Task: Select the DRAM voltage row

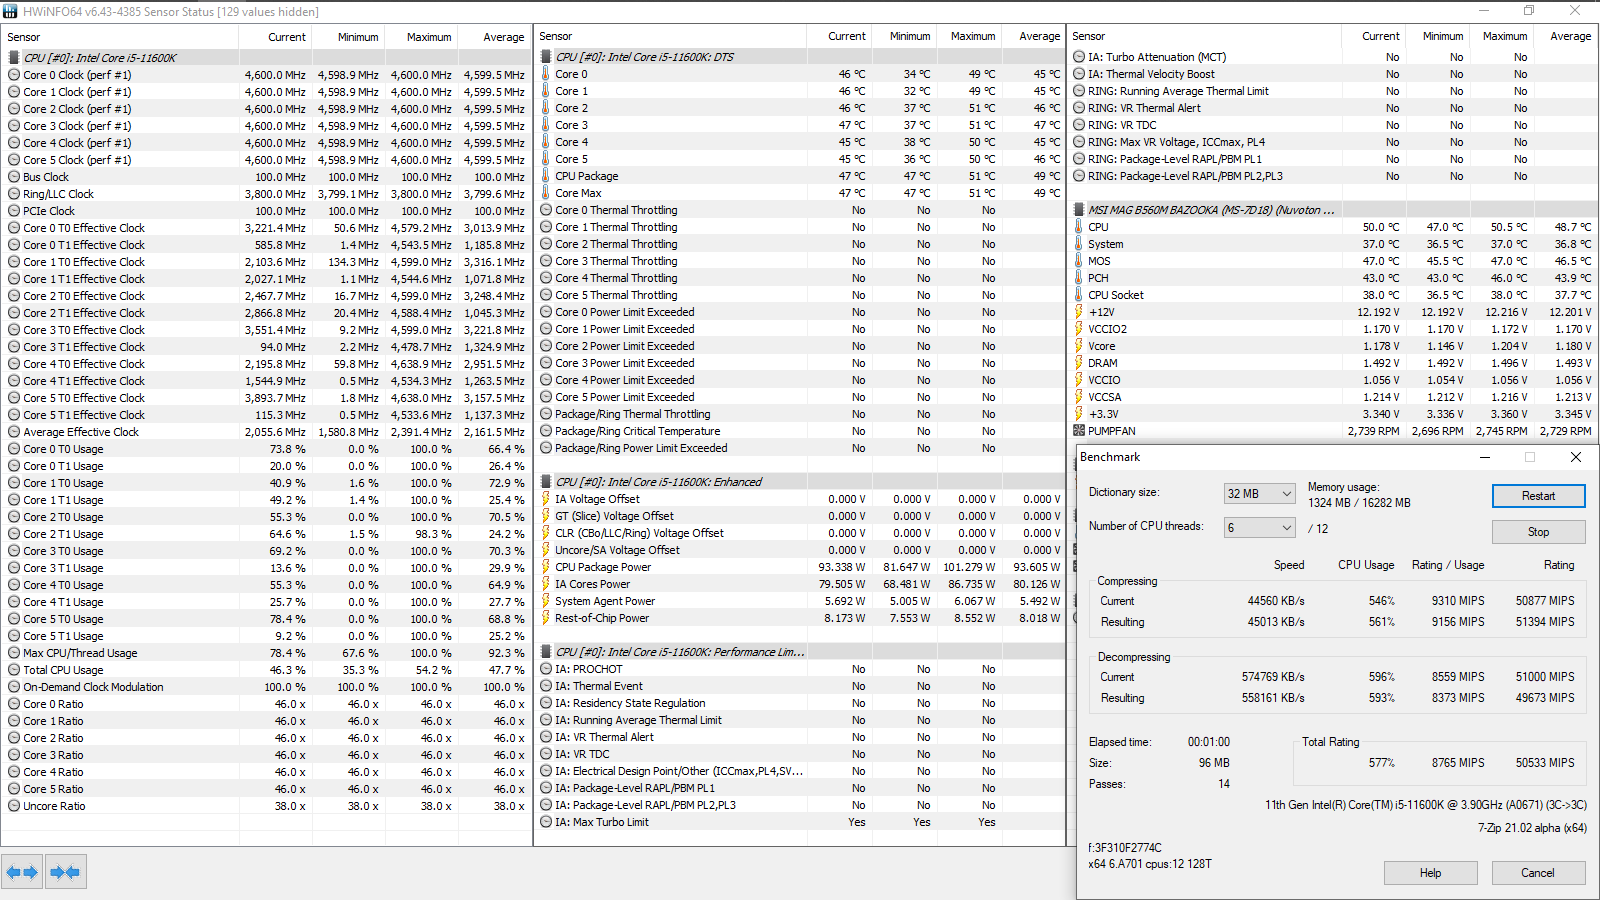Action: pos(1333,363)
